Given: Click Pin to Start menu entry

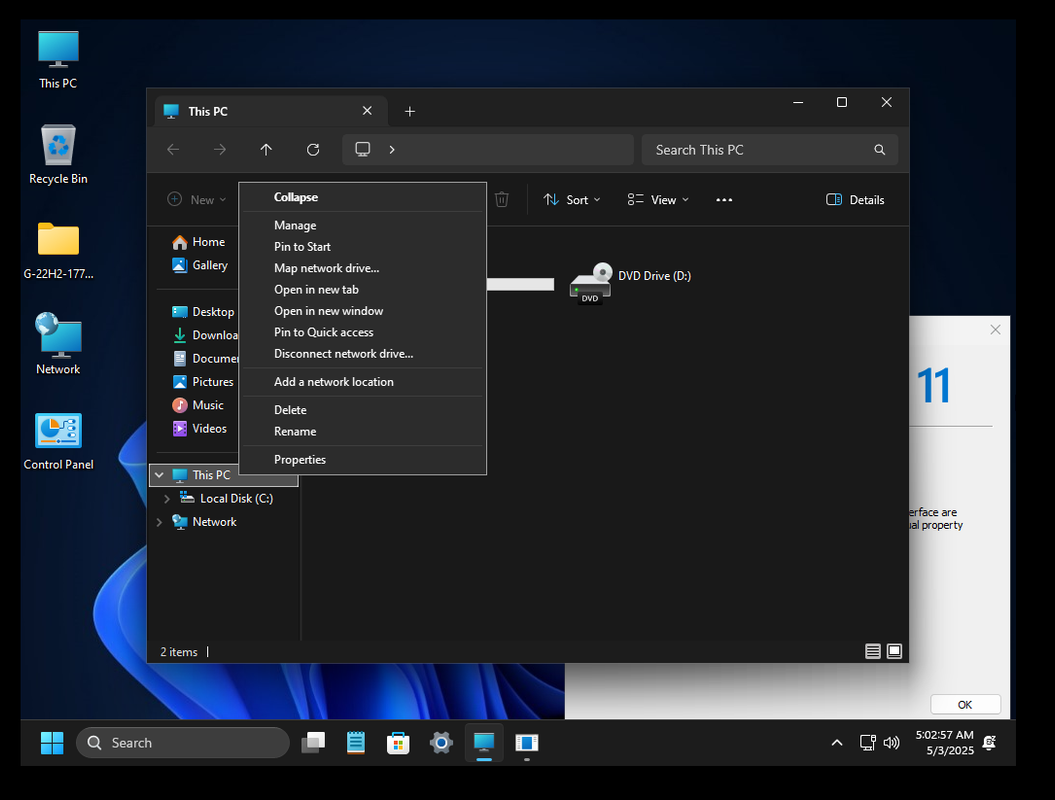Looking at the screenshot, I should click(363, 247).
